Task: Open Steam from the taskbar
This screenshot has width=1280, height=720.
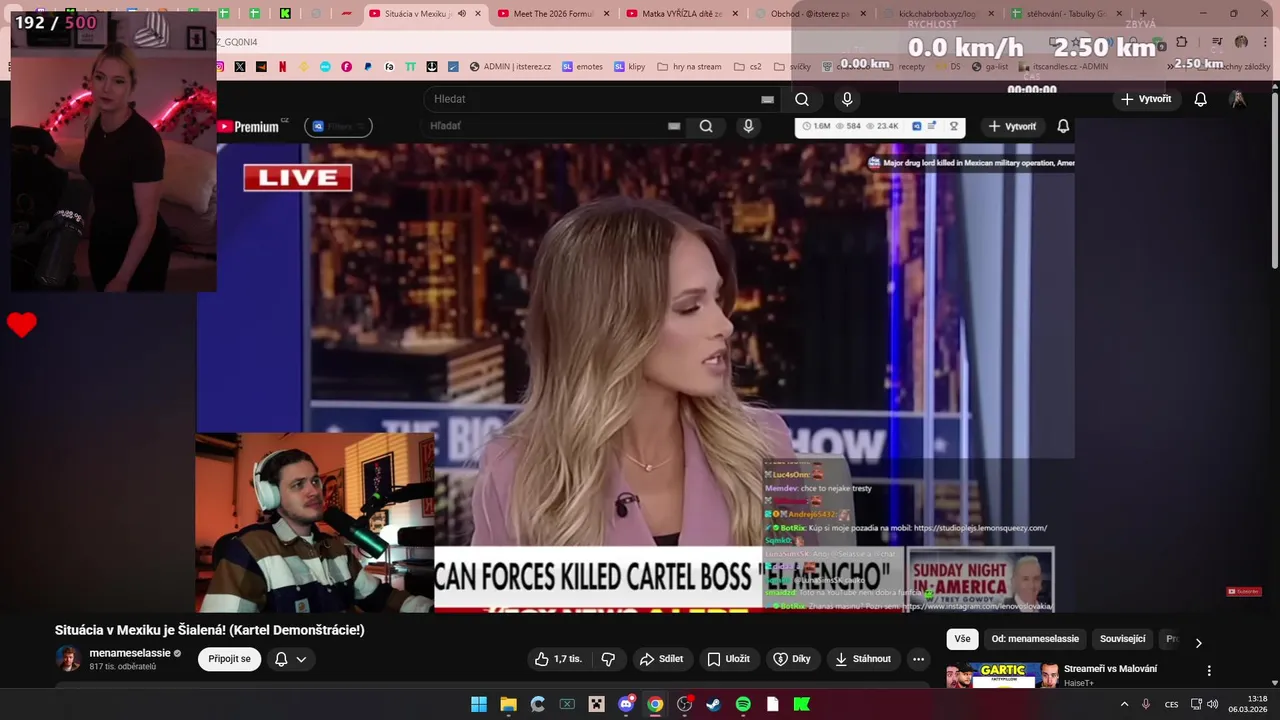Action: (x=713, y=704)
